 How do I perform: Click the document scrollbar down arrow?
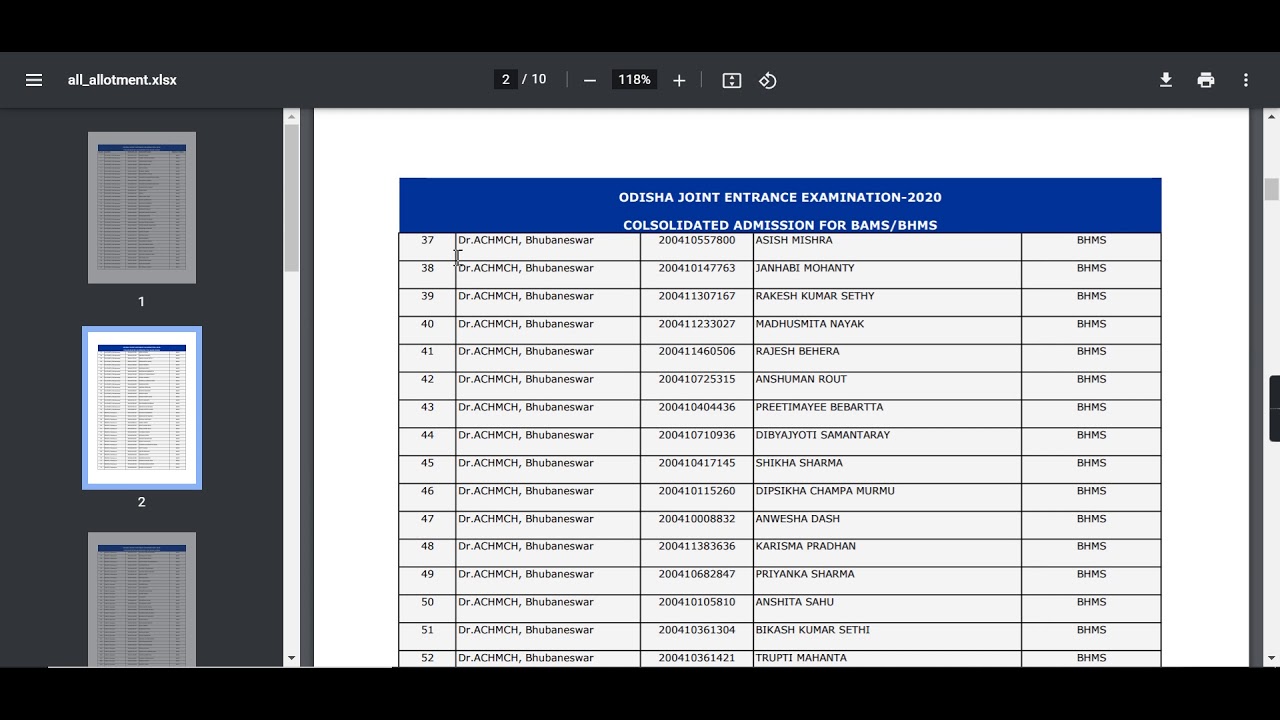click(x=1272, y=658)
